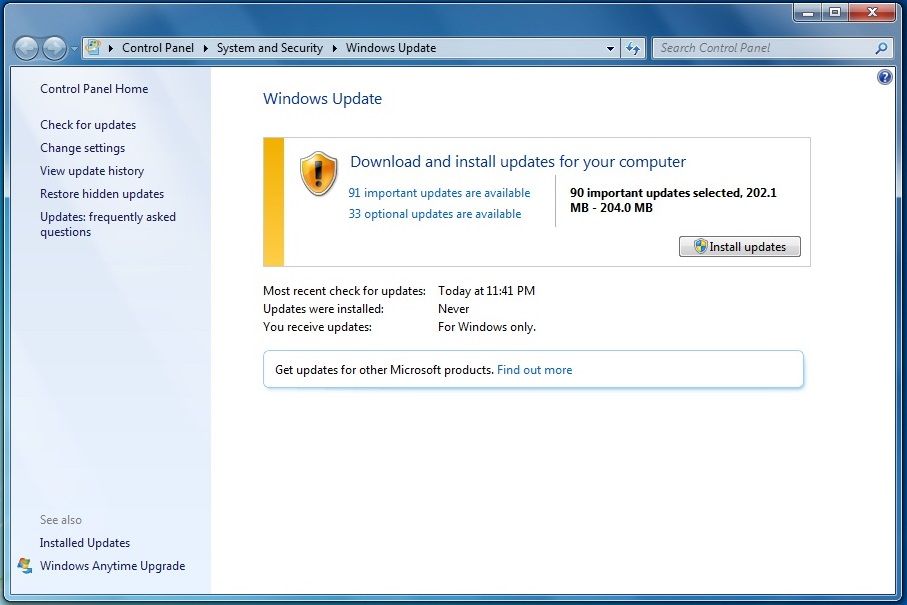The height and width of the screenshot is (605, 907).
Task: Click the Search Control Panel field
Action: coord(760,48)
